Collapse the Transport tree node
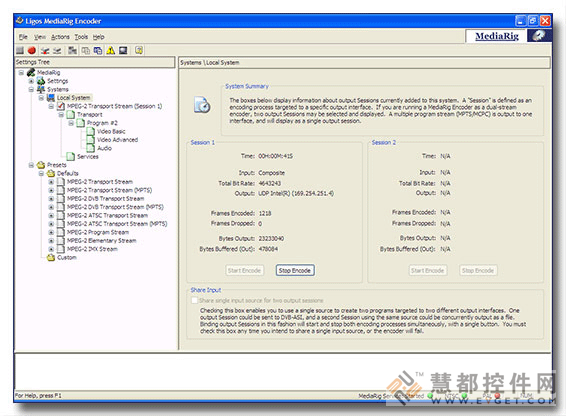This screenshot has width=566, height=416. (x=61, y=114)
